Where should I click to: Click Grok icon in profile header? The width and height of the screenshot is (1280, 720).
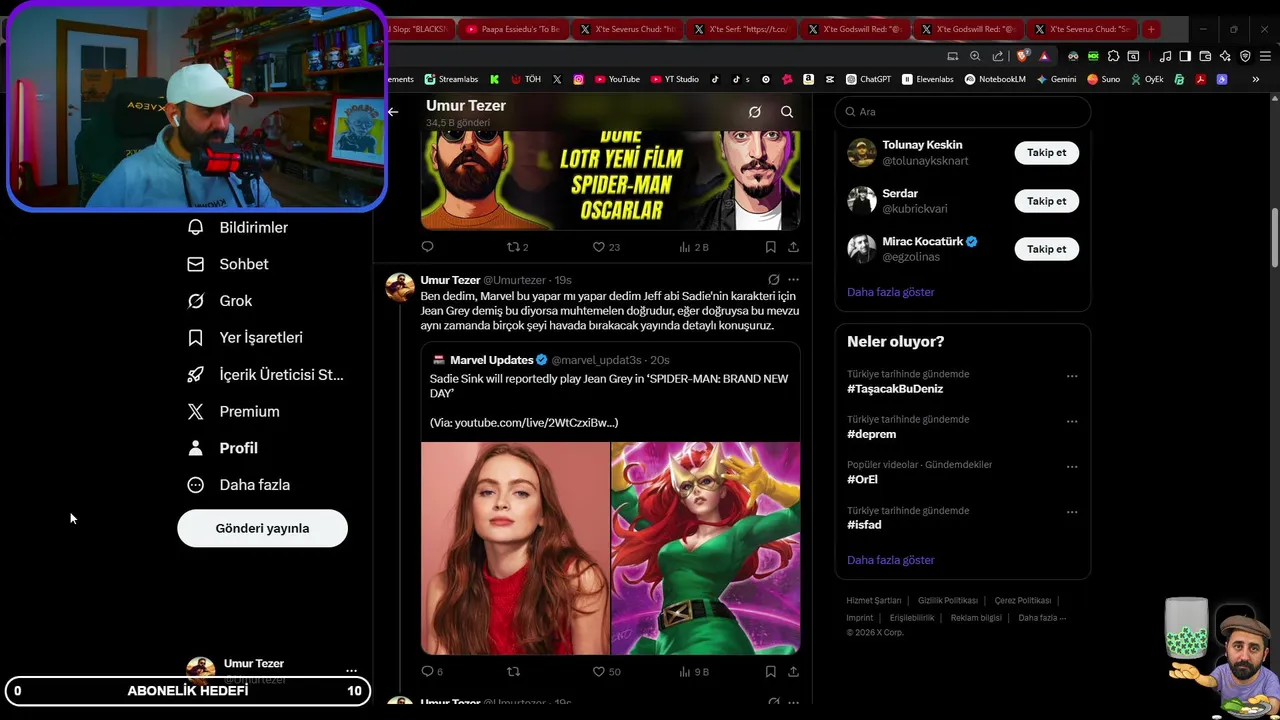coord(755,112)
